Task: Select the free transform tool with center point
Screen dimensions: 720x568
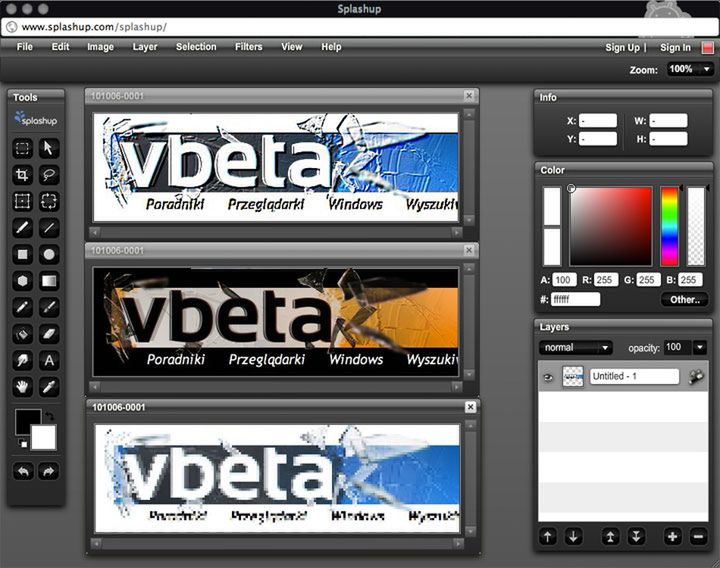Action: 22,201
